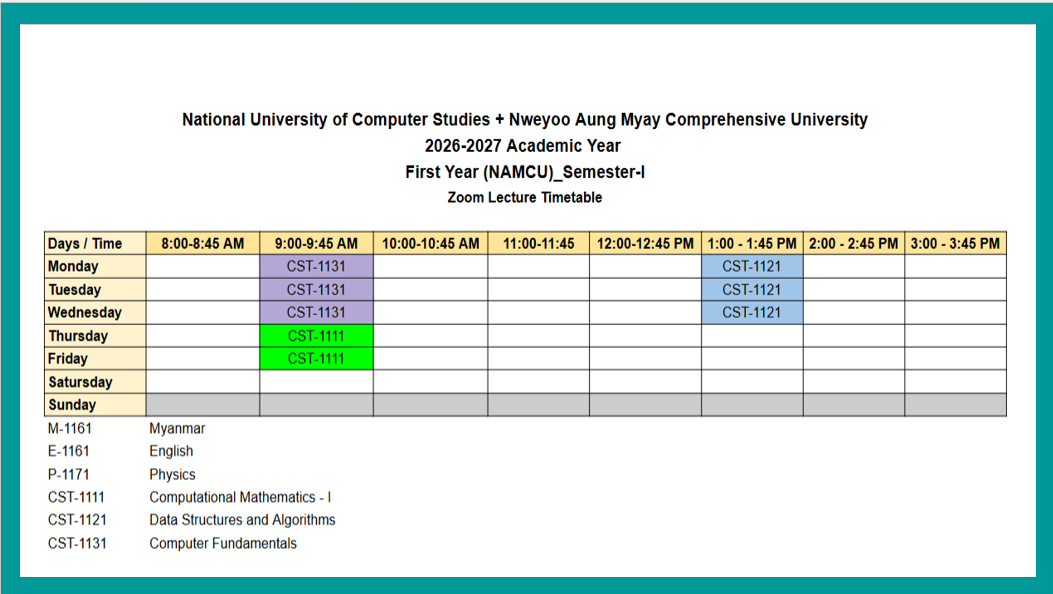Click Wednesday CST-1121 cell
Screen dimensions: 1053x594
point(752,313)
